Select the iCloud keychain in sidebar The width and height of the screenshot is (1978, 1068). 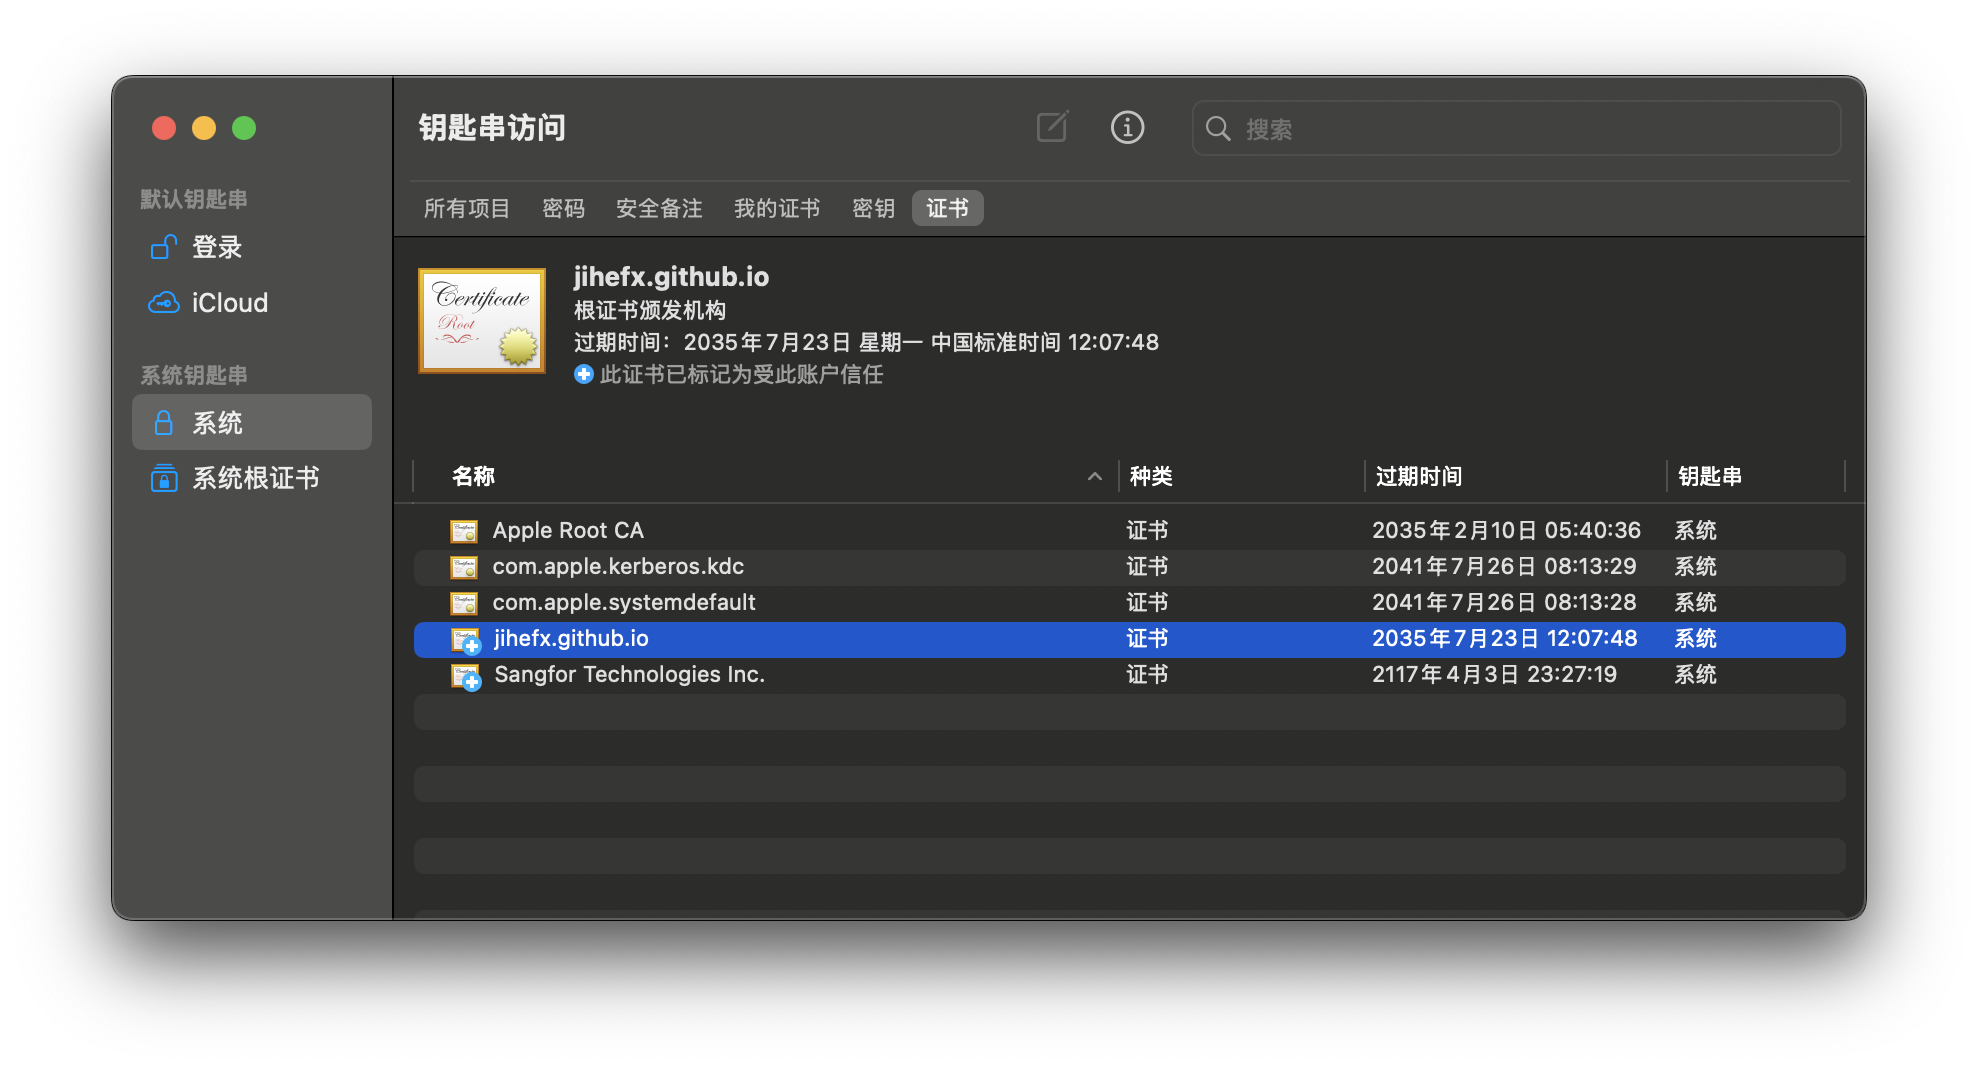(229, 303)
